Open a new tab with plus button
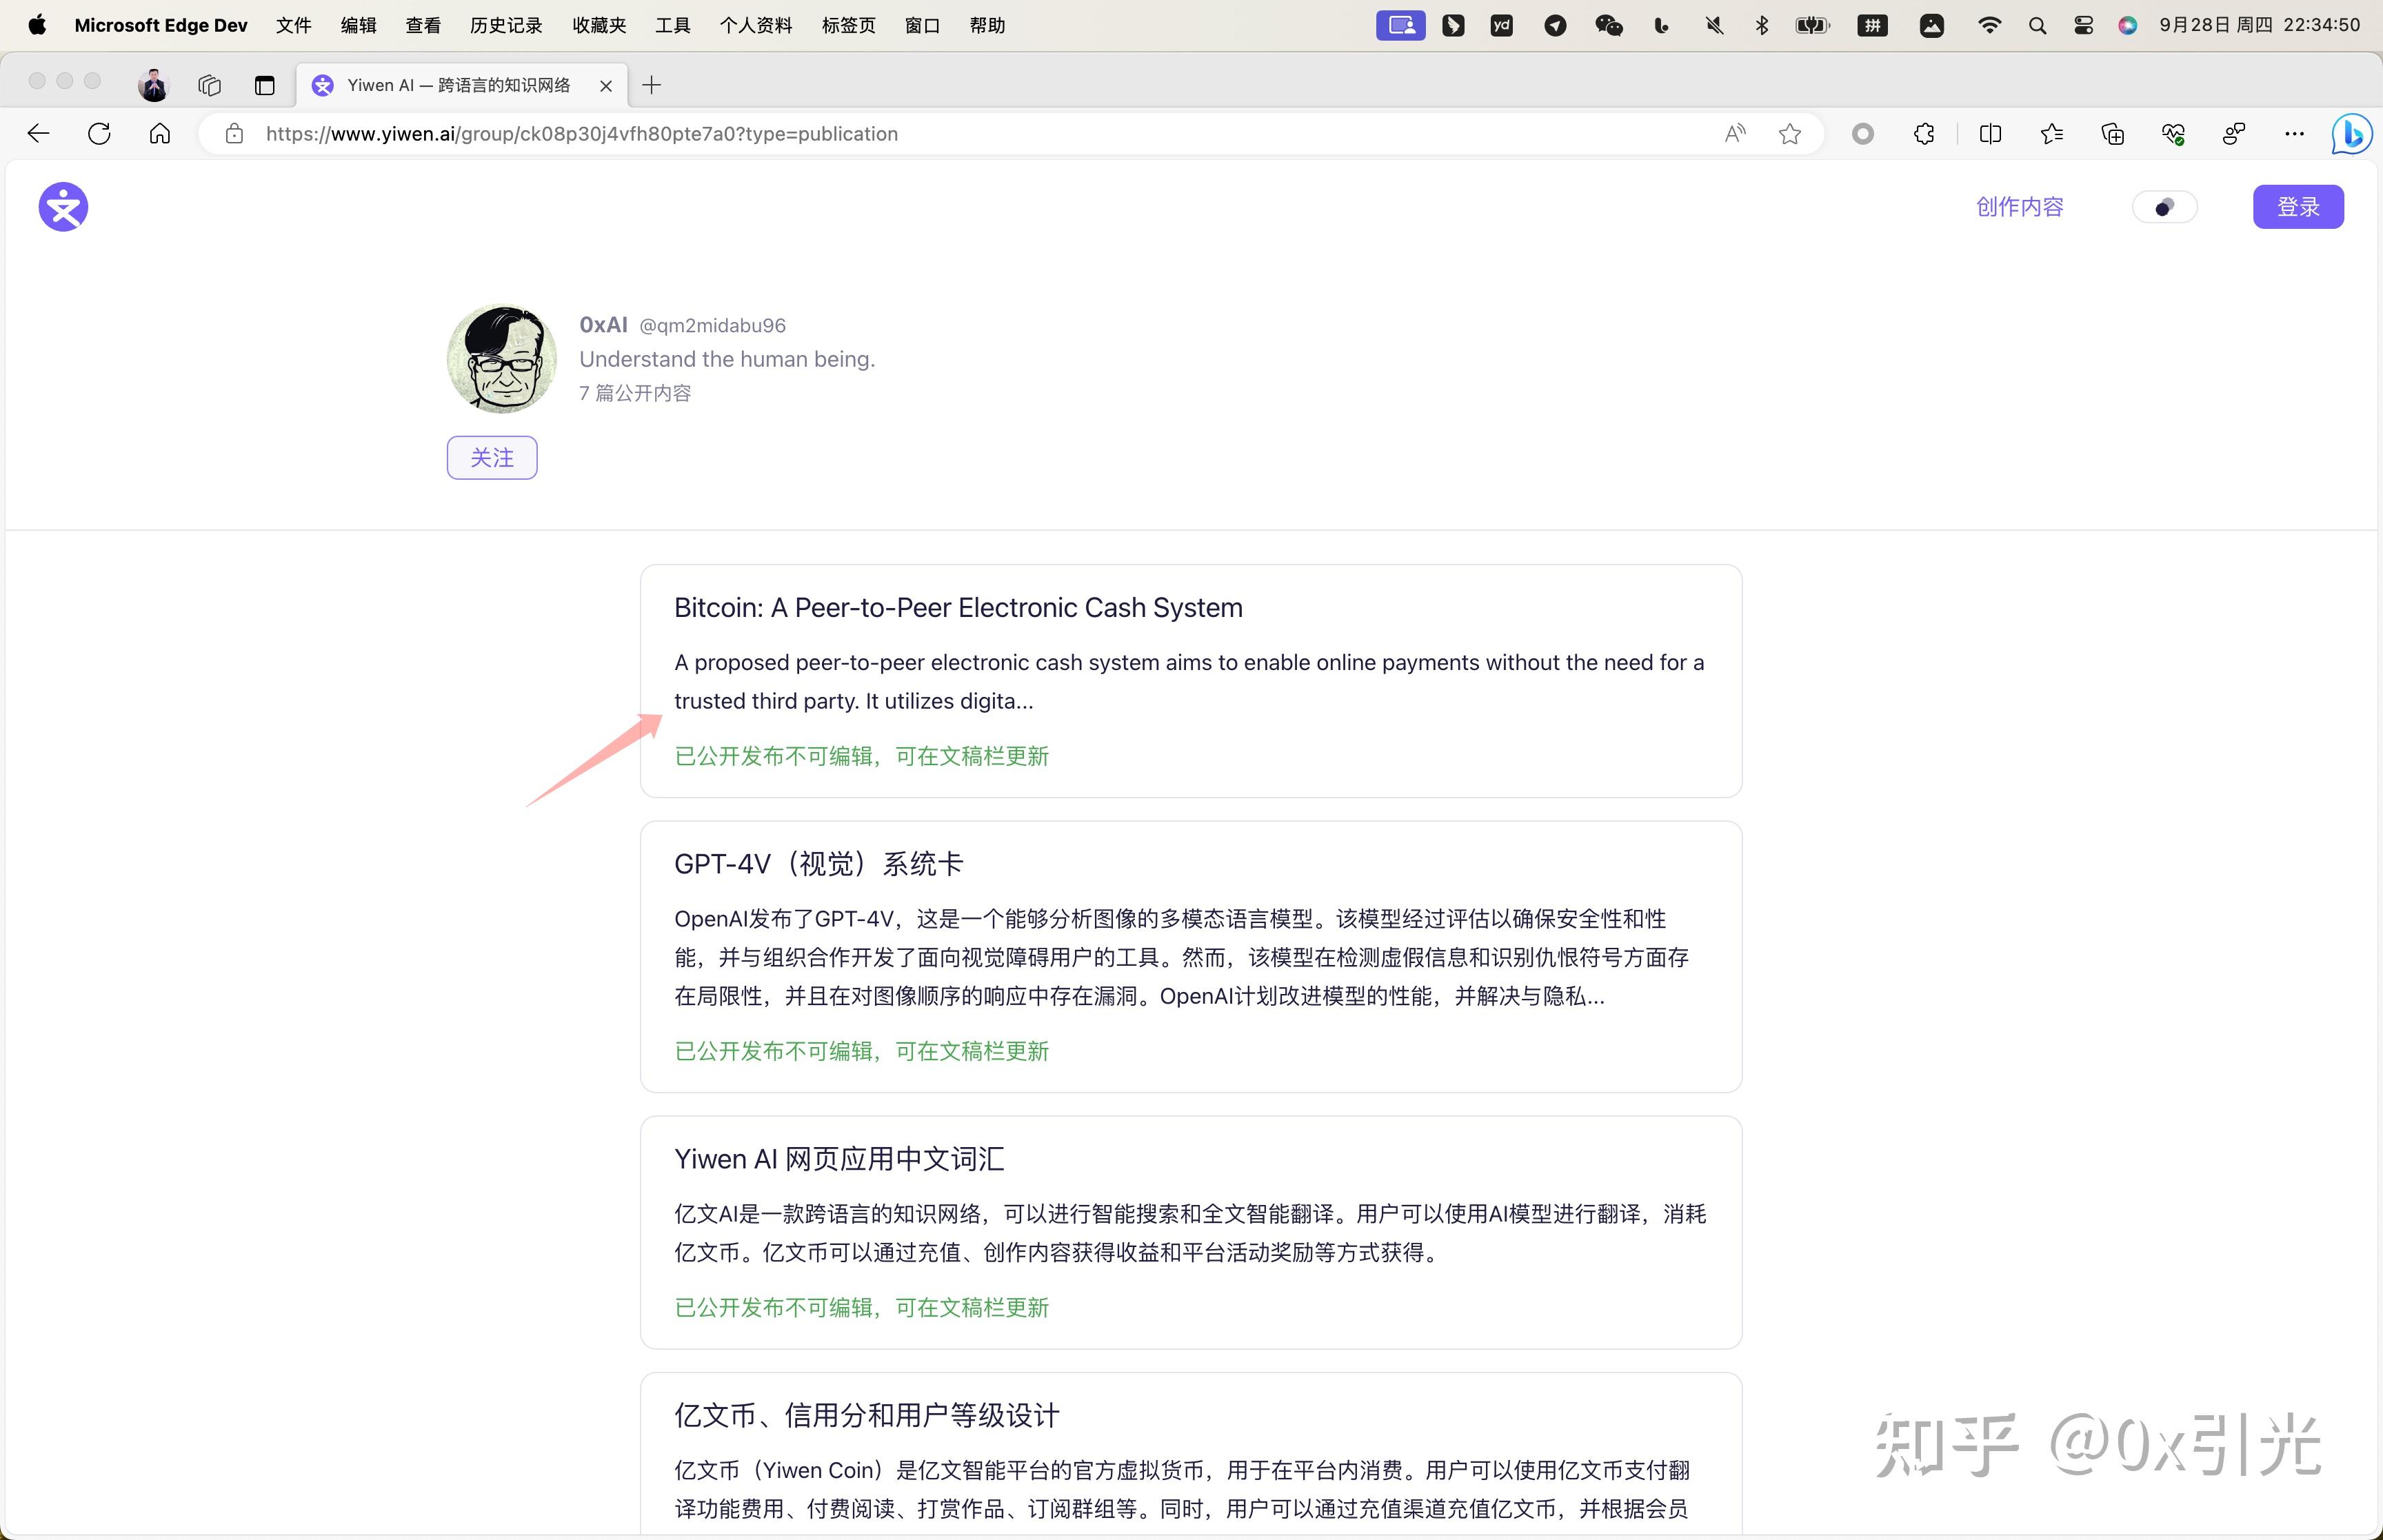Screen dimensions: 2383x1540 click(651, 85)
